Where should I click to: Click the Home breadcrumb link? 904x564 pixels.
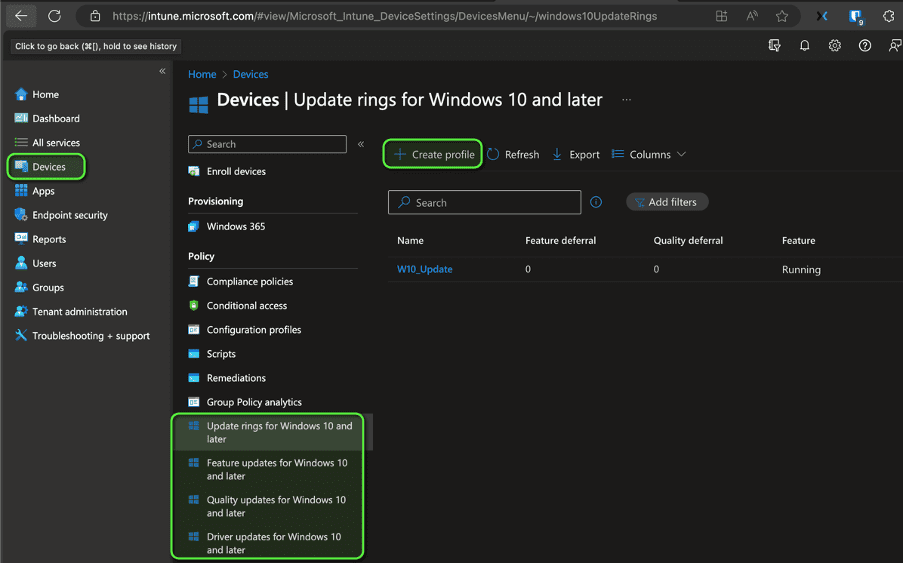202,74
